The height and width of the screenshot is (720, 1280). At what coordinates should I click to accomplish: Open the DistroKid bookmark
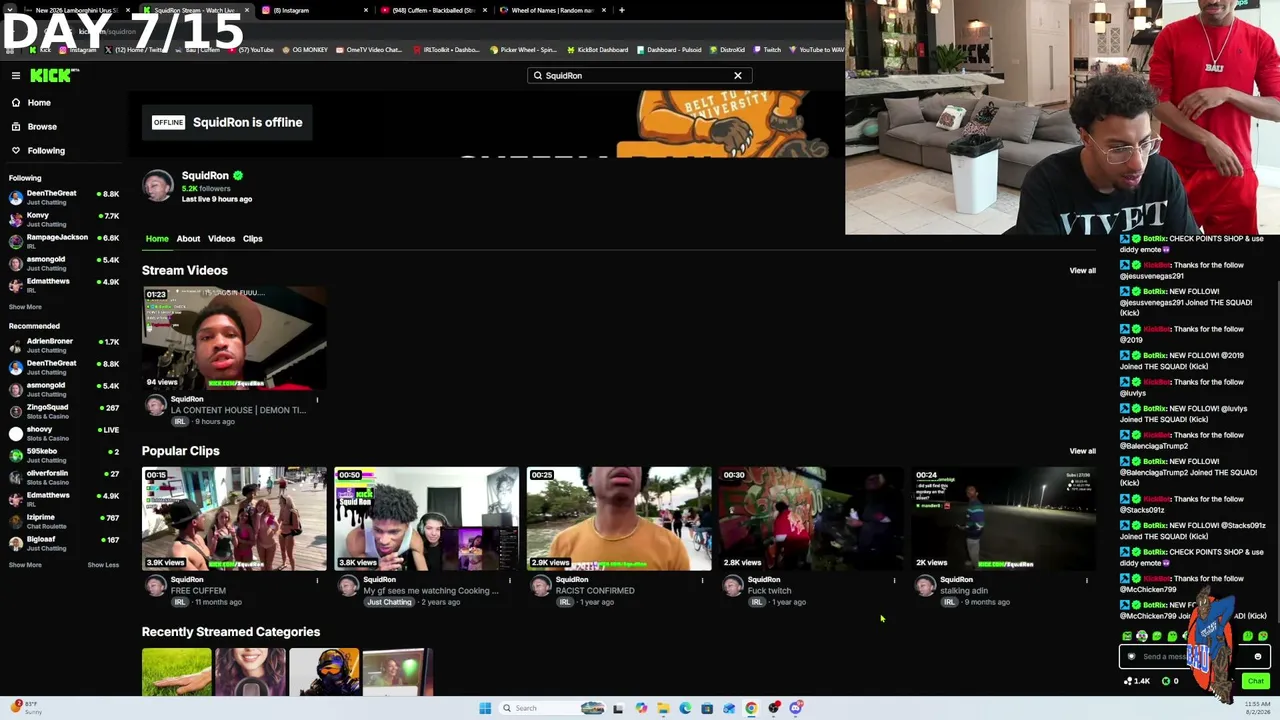pos(727,50)
